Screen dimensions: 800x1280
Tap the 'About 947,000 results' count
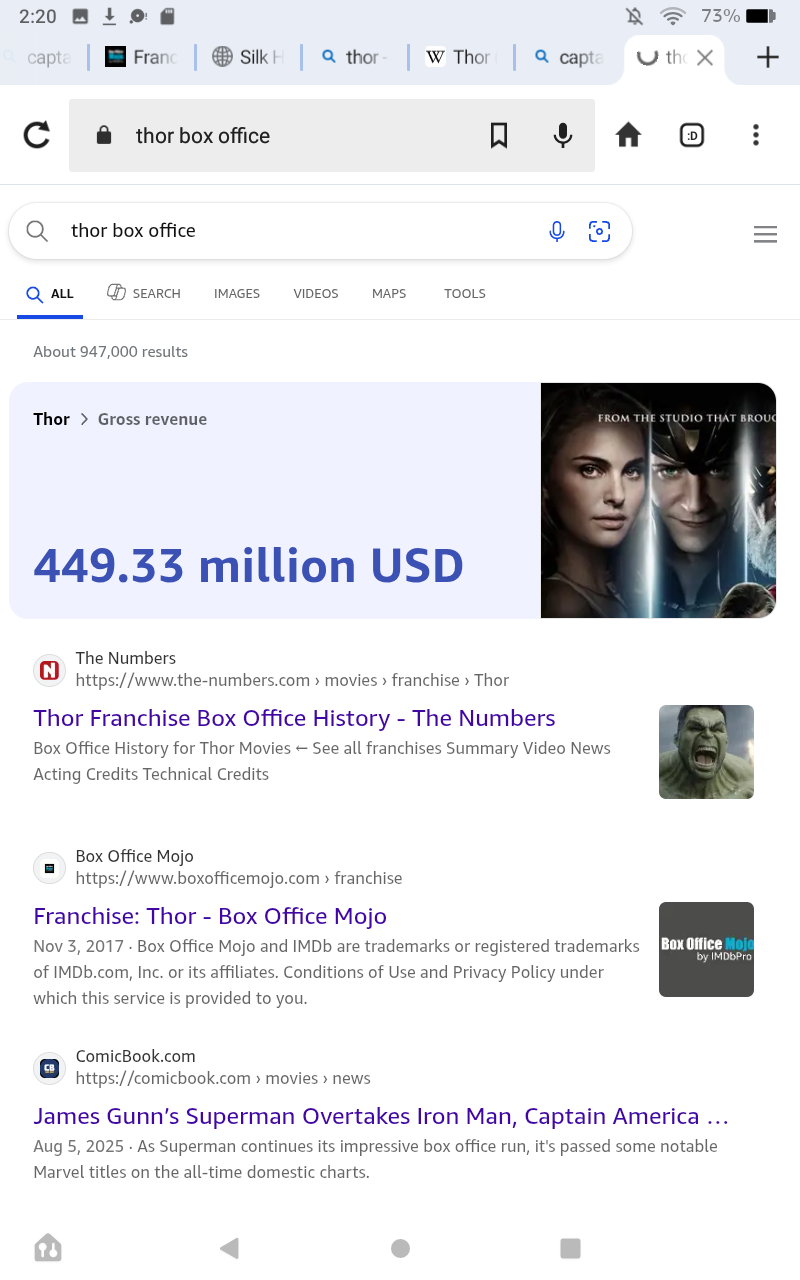point(111,352)
